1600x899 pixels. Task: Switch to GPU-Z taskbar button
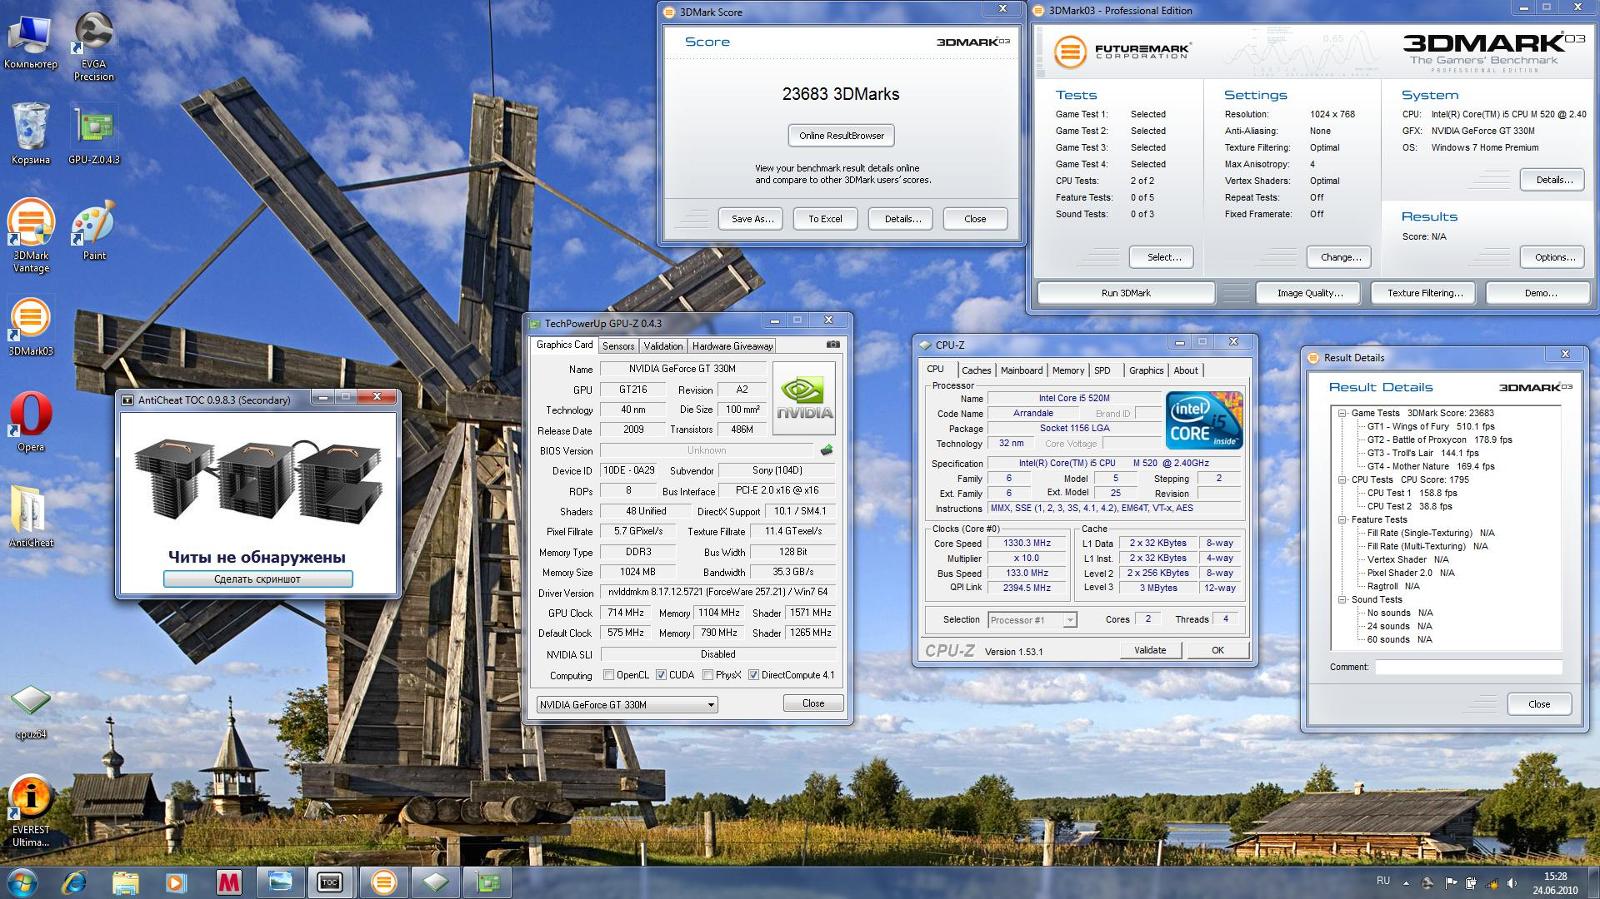(x=487, y=882)
